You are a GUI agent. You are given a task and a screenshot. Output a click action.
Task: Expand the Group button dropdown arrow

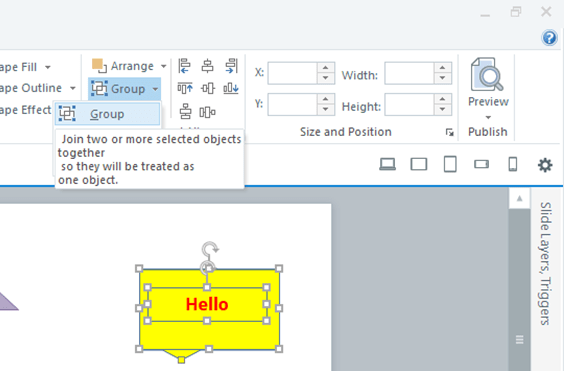click(x=155, y=89)
